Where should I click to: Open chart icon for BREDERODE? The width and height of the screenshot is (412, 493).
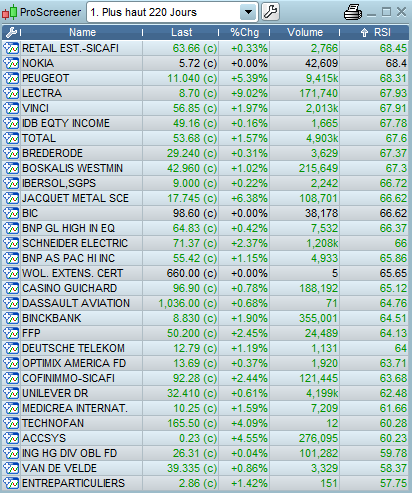point(11,153)
